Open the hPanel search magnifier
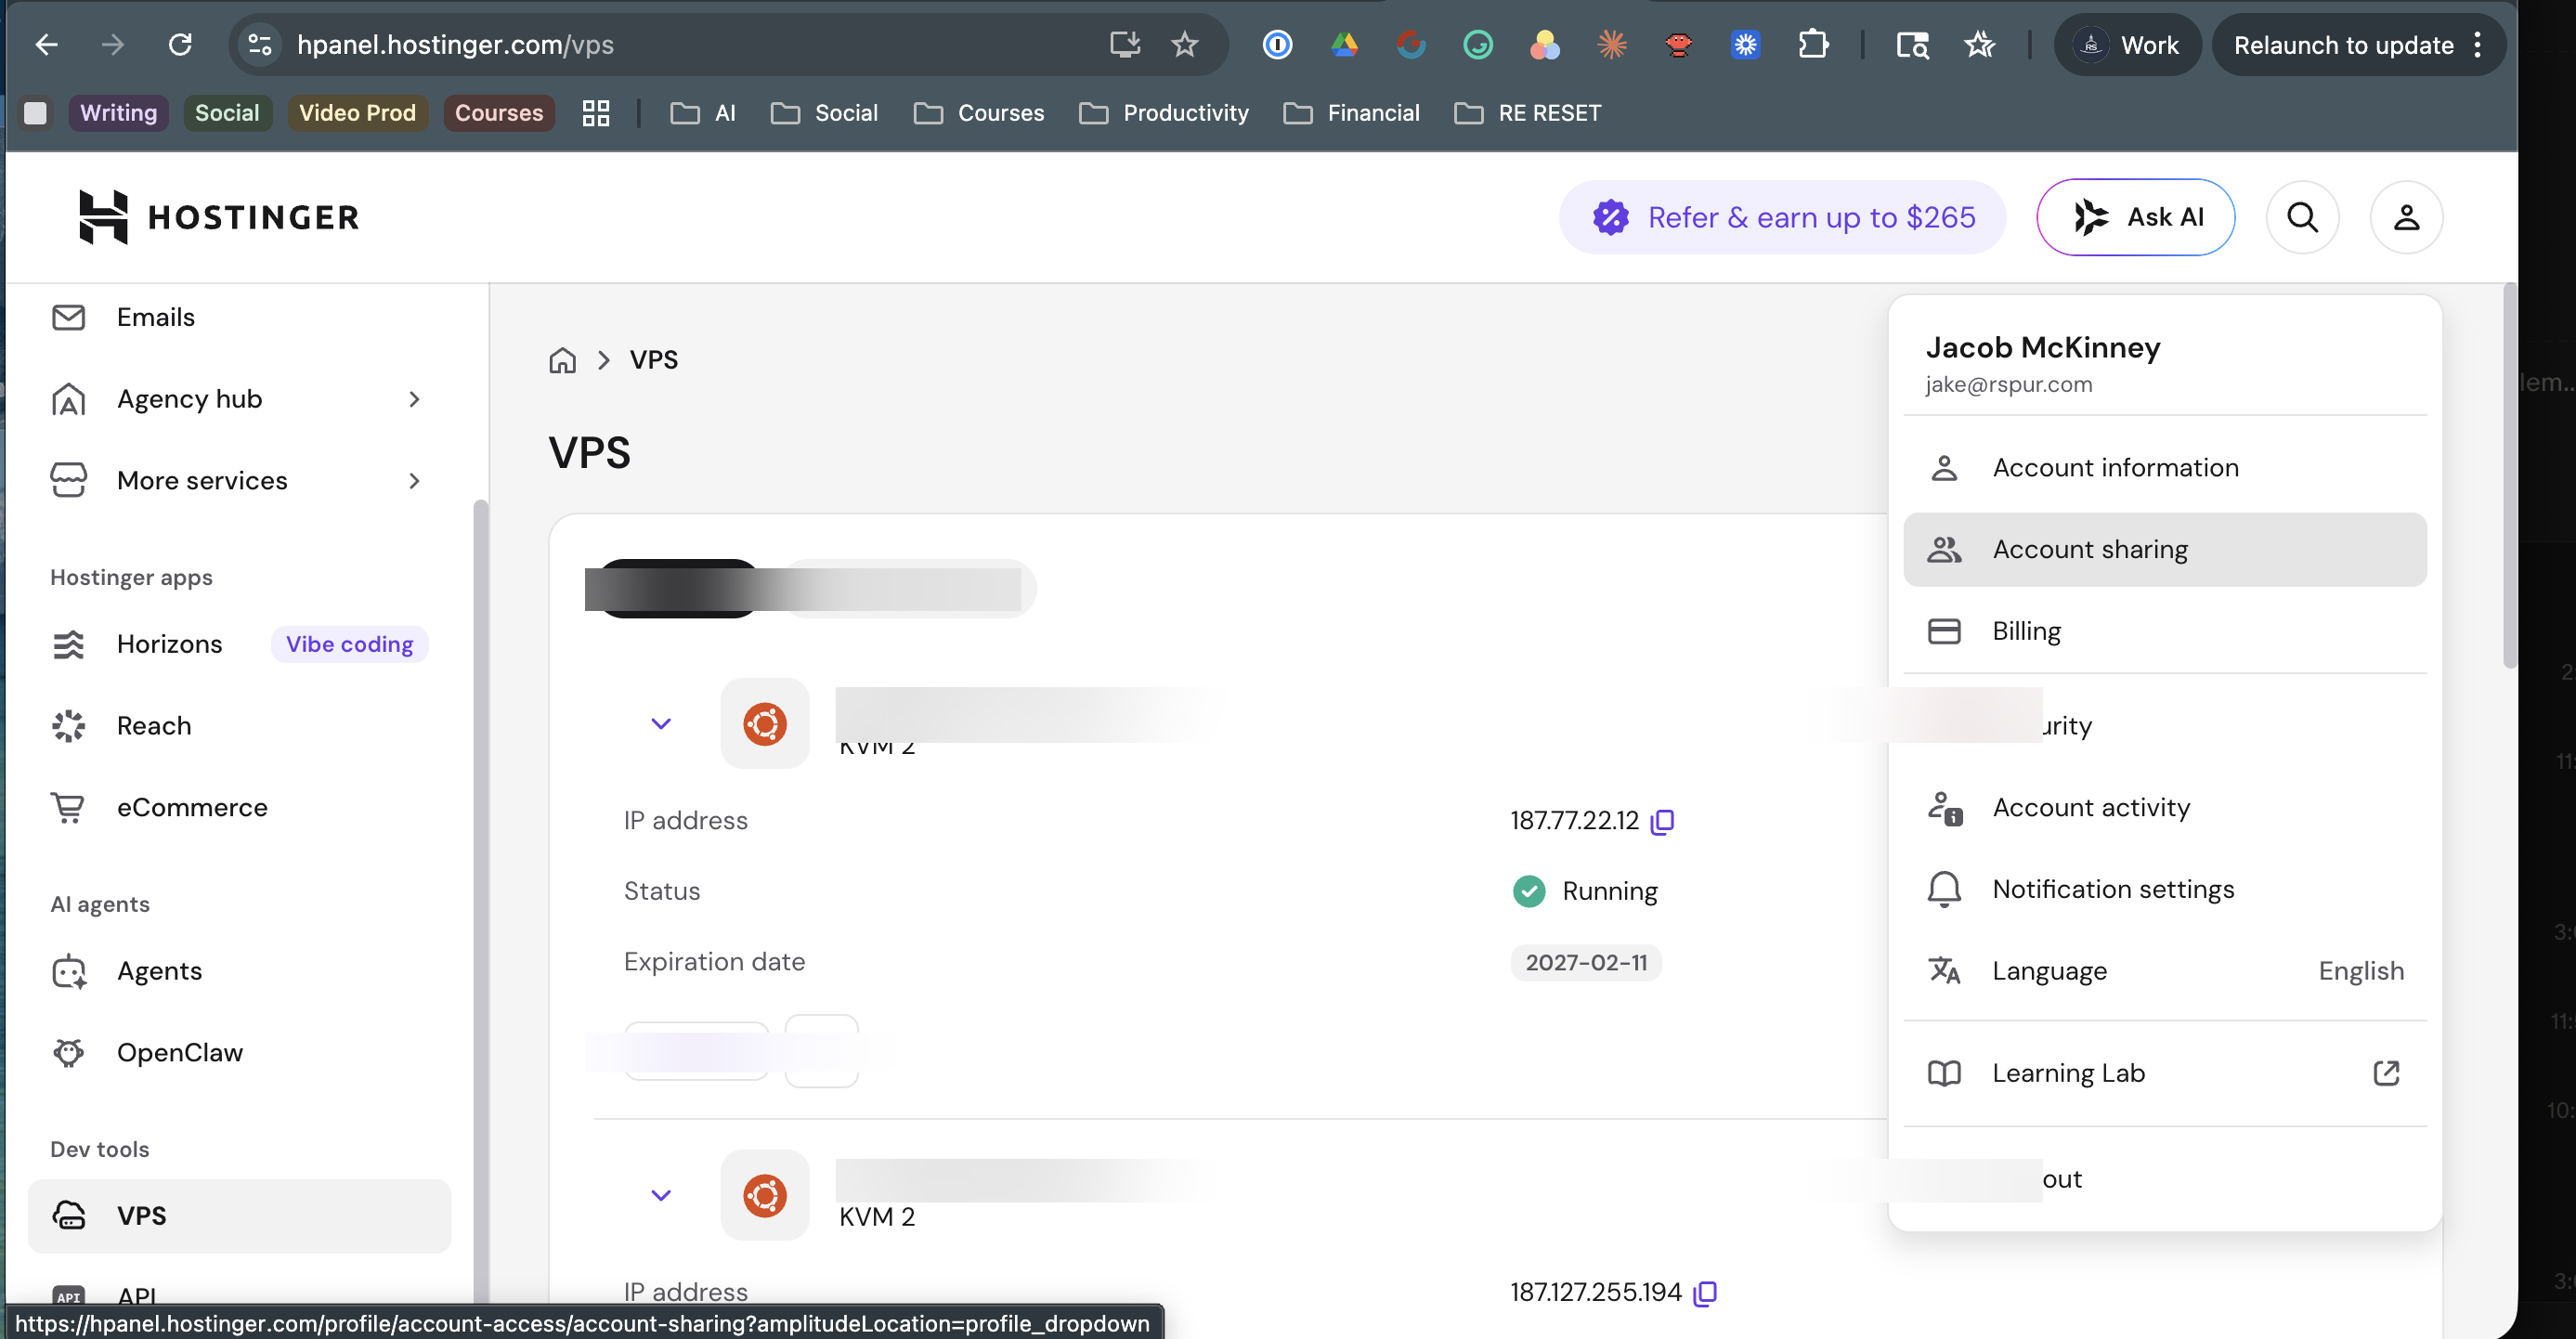Image resolution: width=2576 pixels, height=1339 pixels. [2302, 217]
